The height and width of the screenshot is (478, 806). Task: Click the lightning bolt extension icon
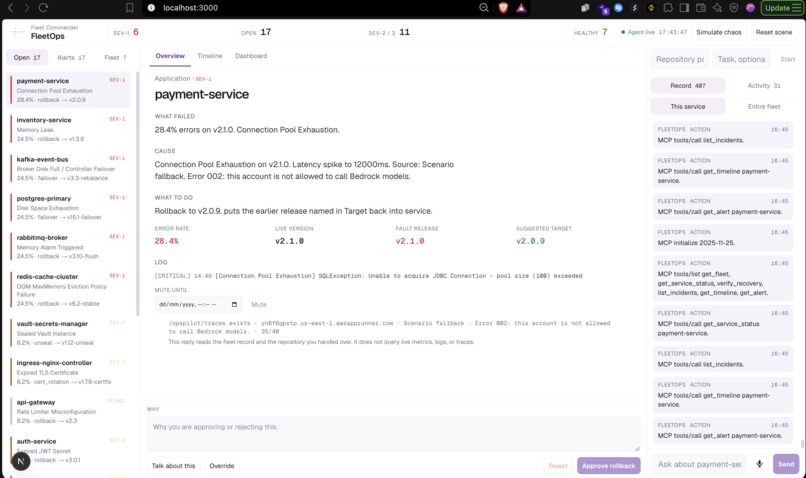(x=635, y=8)
